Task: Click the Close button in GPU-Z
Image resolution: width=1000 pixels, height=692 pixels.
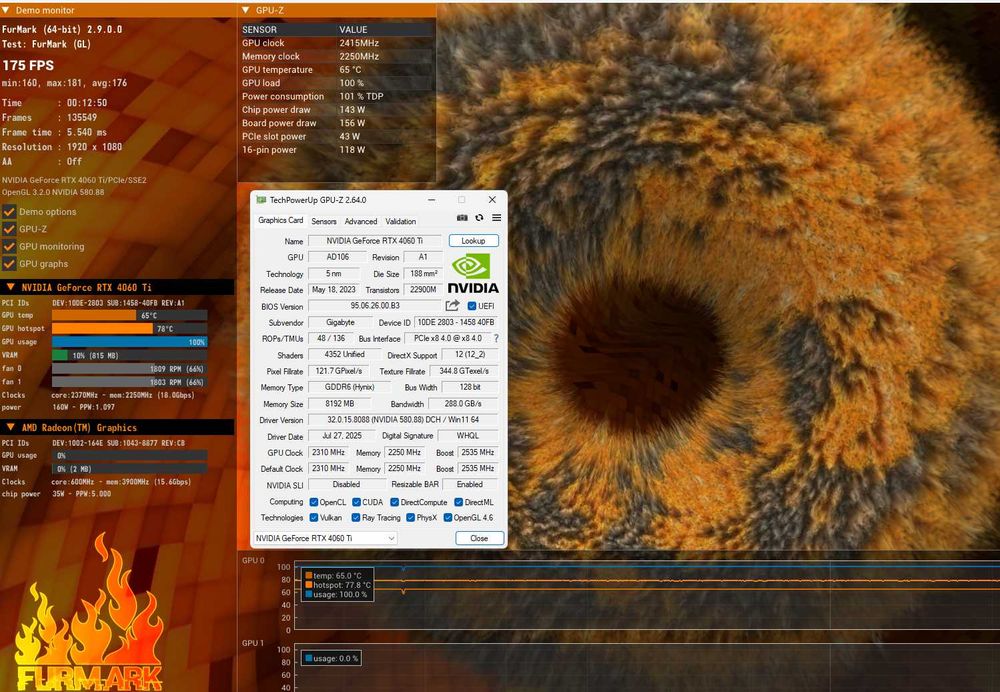Action: tap(480, 538)
